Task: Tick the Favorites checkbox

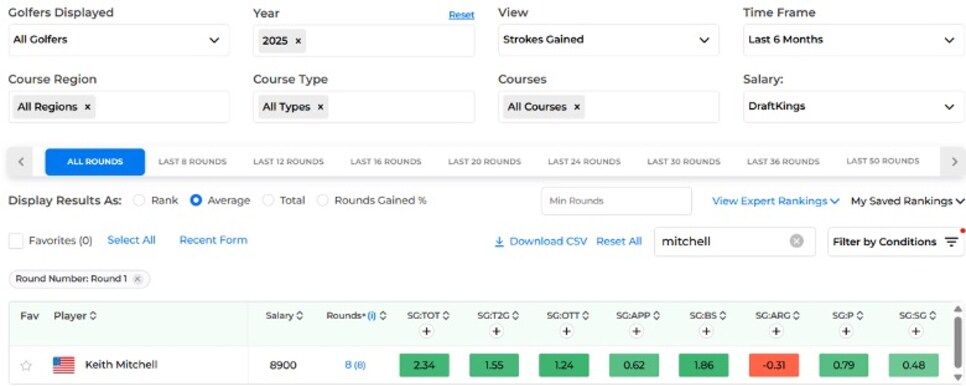Action: tap(16, 241)
